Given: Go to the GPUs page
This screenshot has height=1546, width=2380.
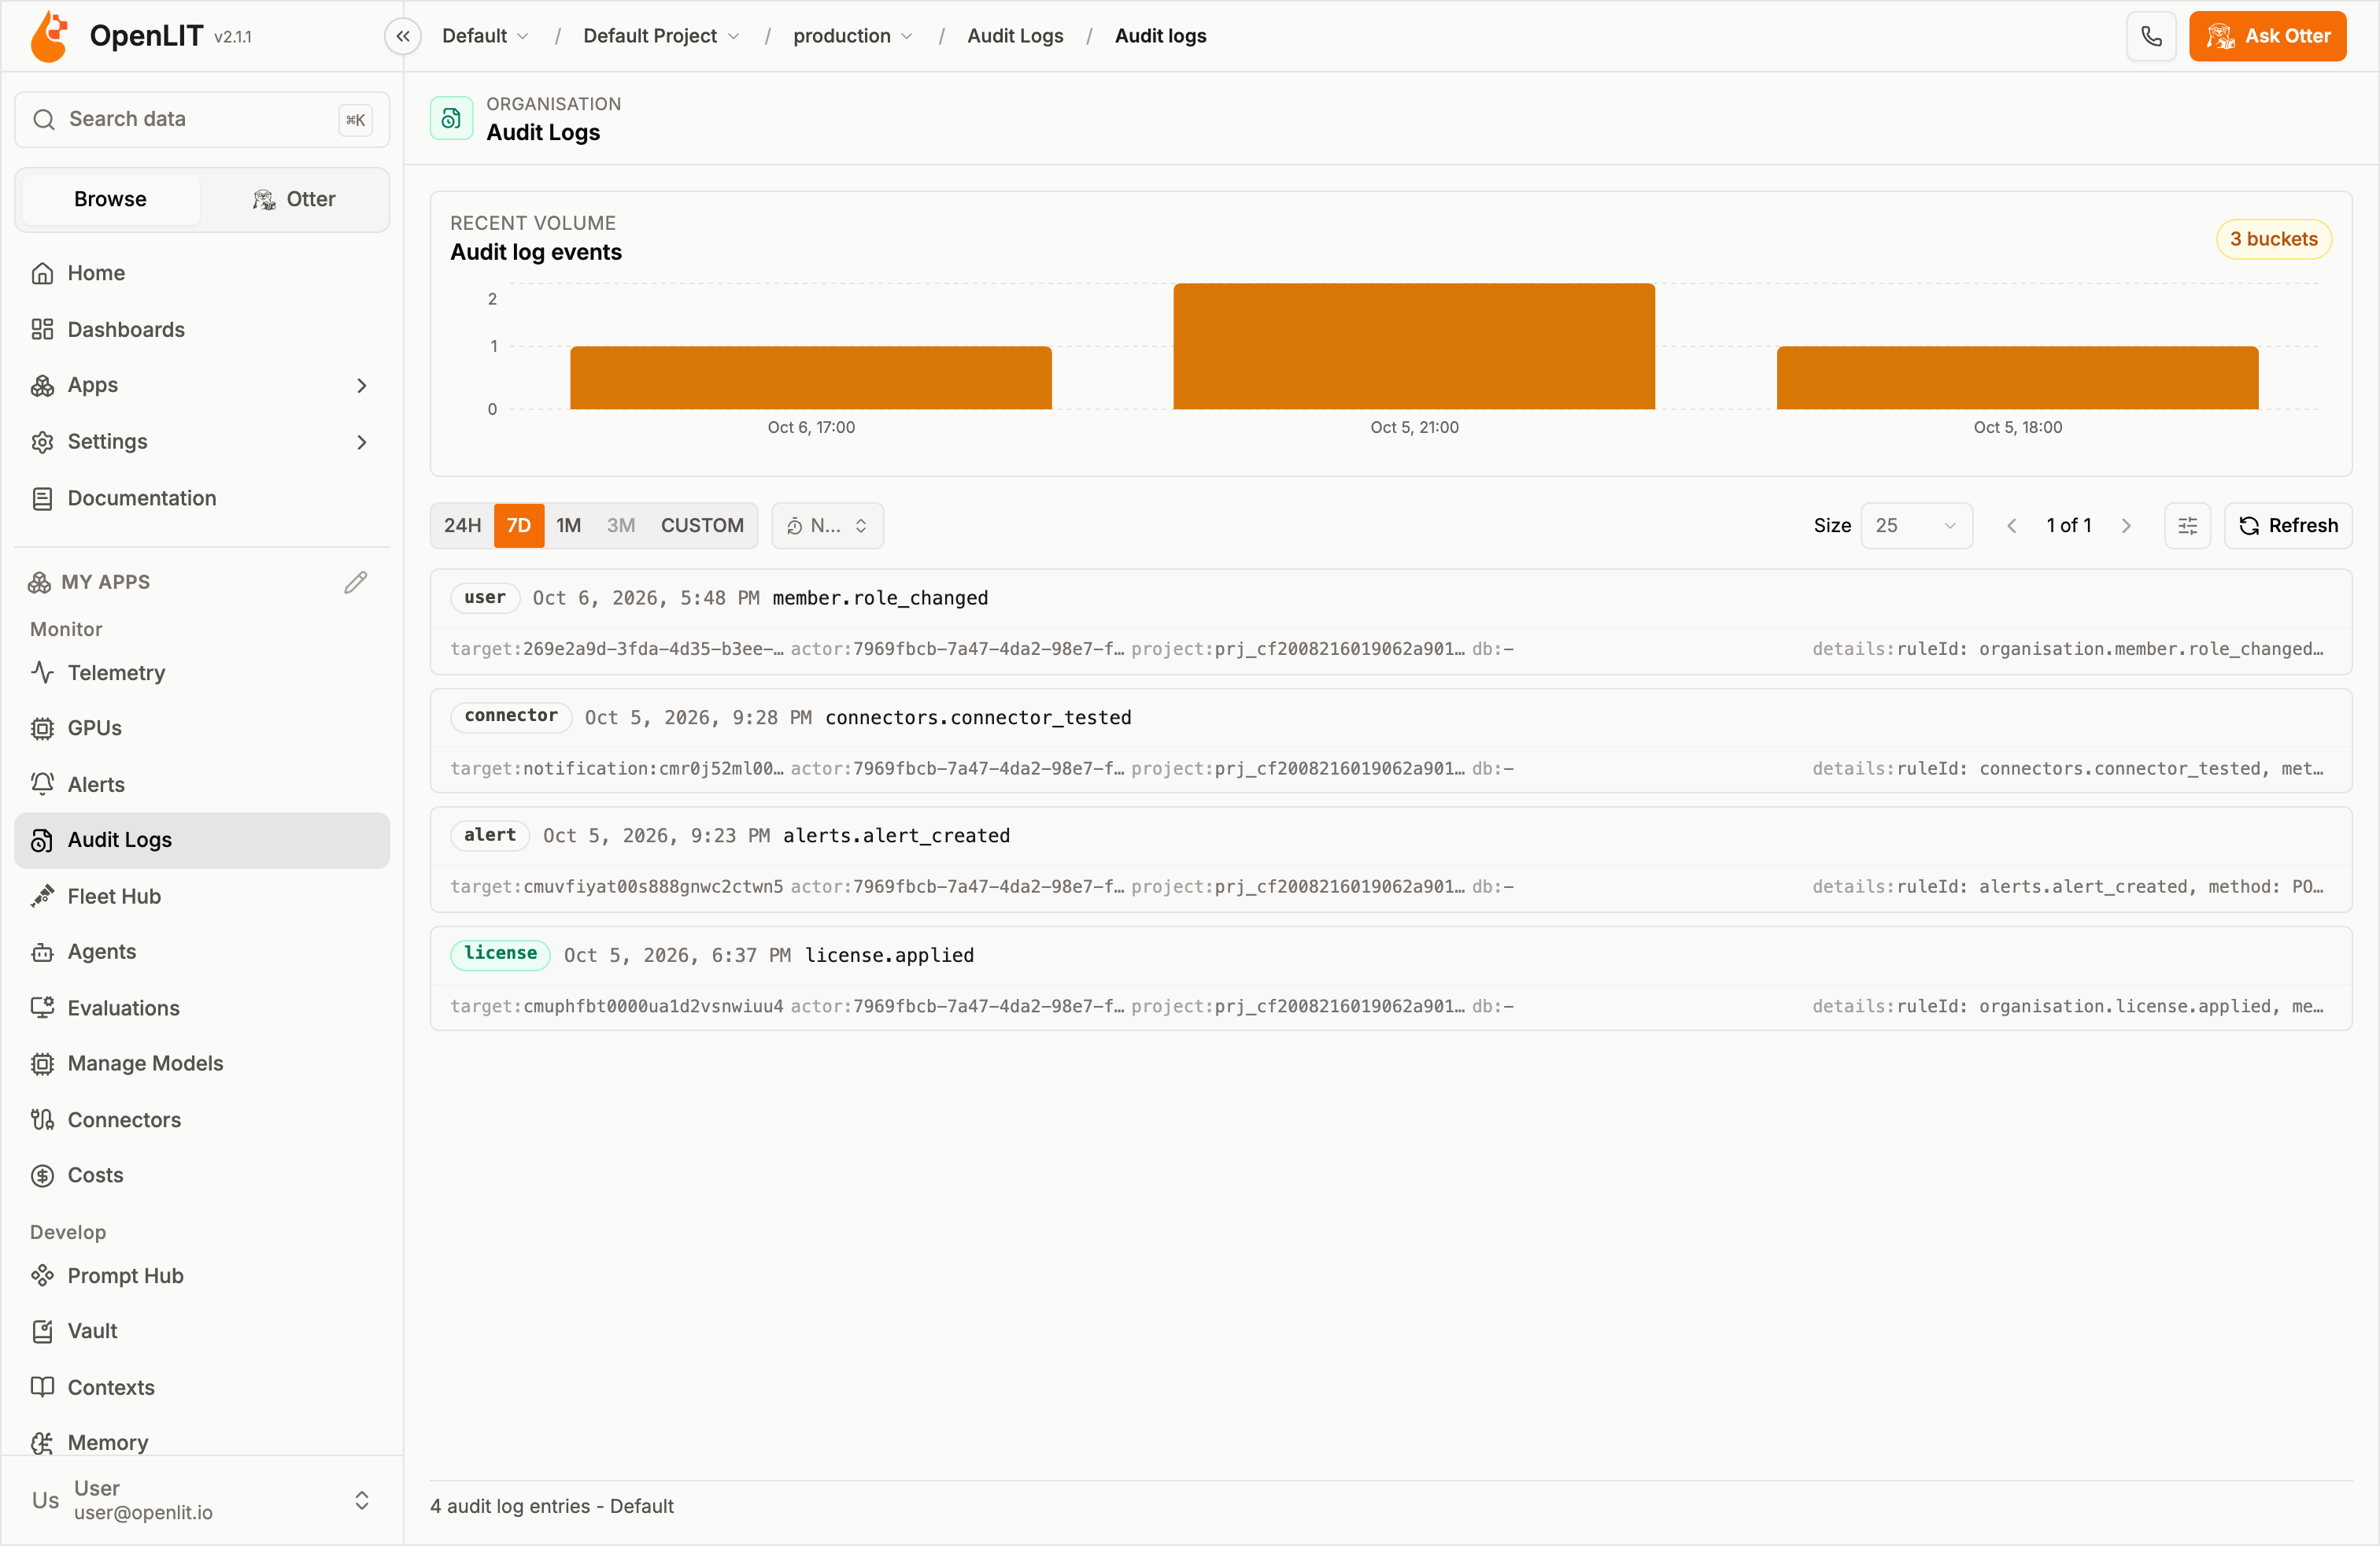Looking at the screenshot, I should (x=202, y=728).
